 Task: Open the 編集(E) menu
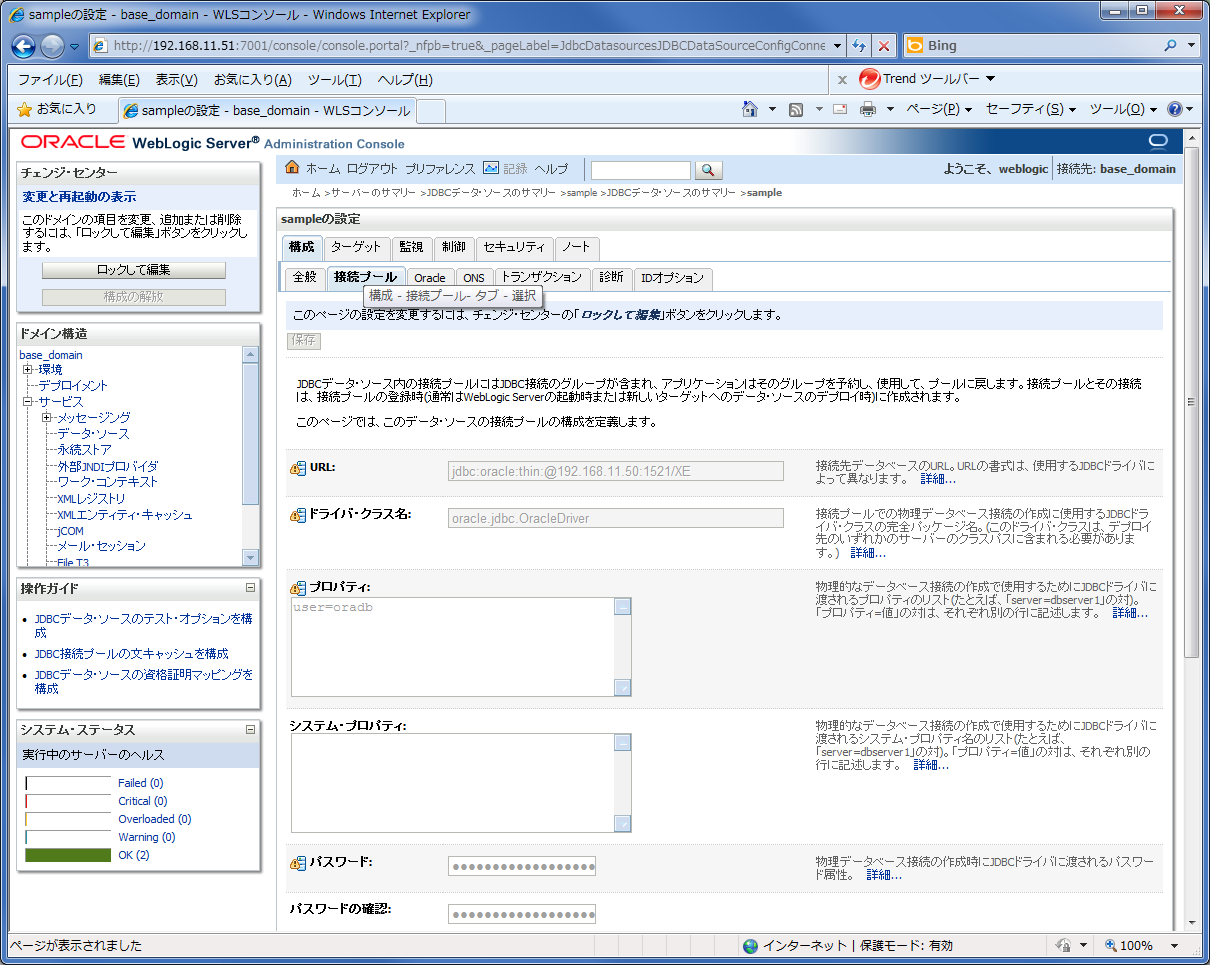tap(119, 80)
